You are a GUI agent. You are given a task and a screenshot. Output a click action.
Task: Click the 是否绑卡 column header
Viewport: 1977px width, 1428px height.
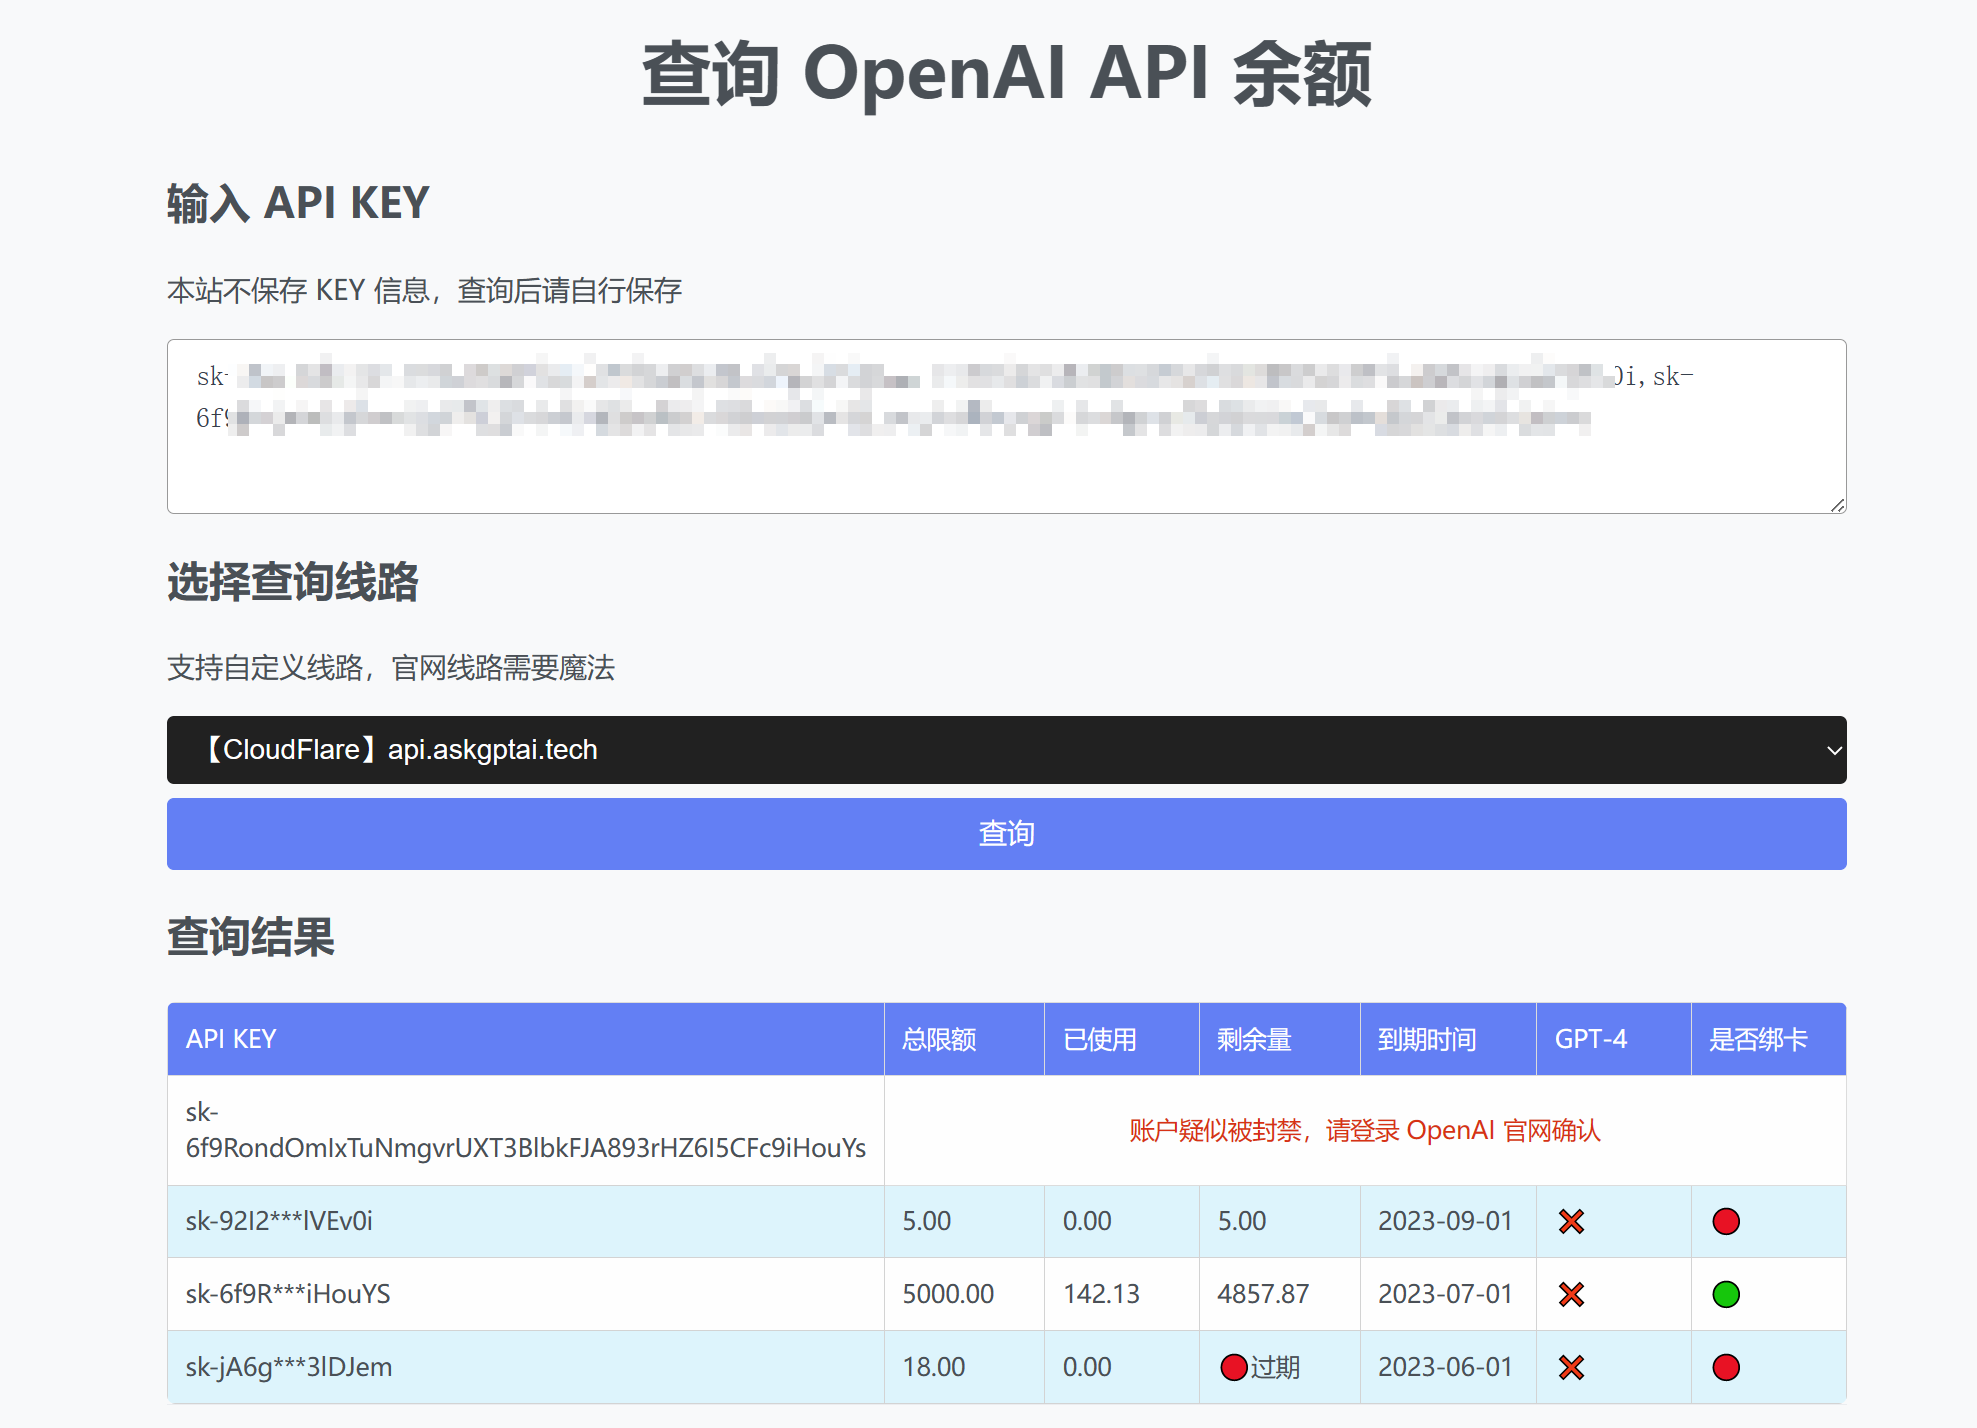click(x=1757, y=1039)
